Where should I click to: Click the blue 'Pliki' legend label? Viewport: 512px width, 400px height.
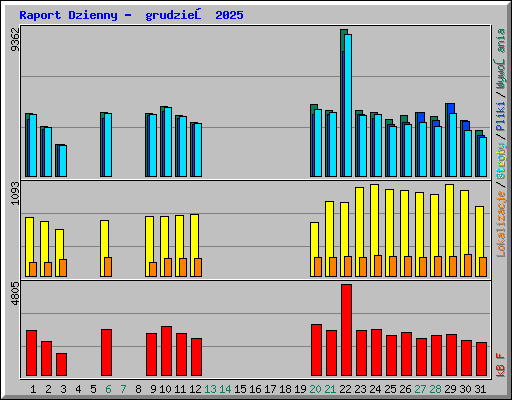pyautogui.click(x=501, y=116)
